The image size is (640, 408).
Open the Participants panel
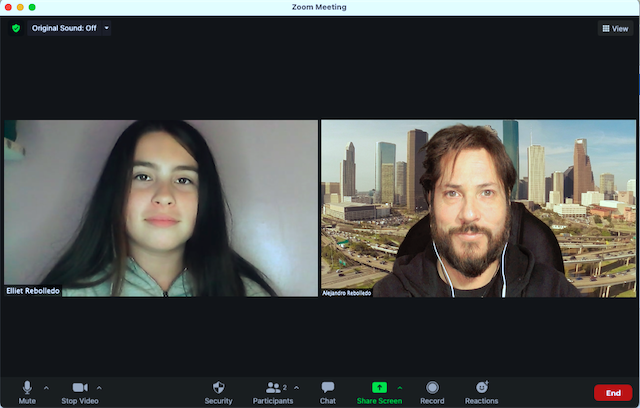(x=273, y=392)
